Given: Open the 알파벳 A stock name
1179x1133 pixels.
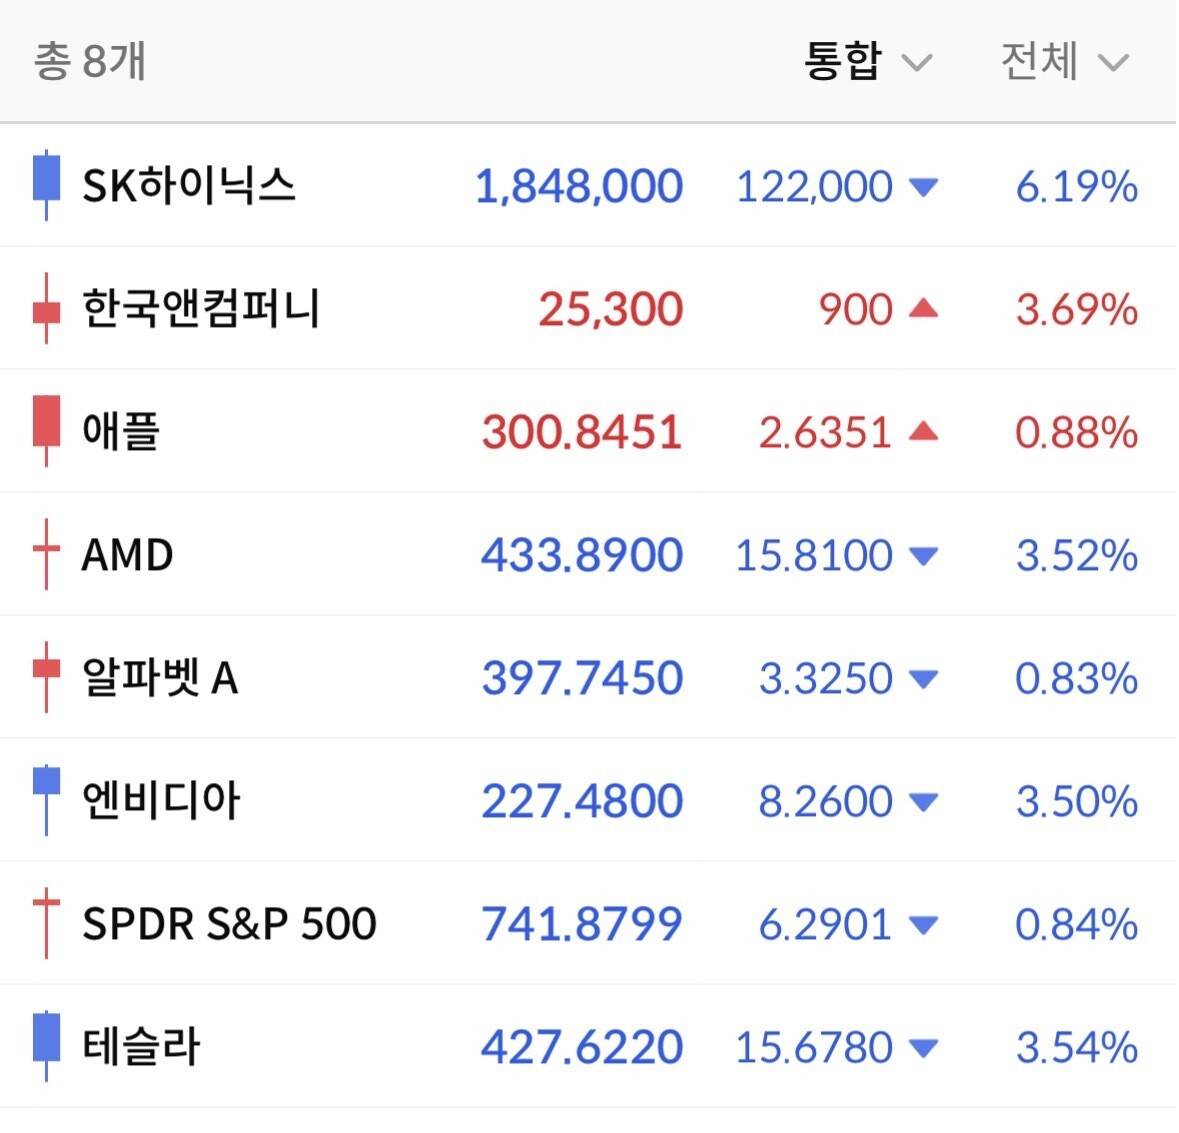Looking at the screenshot, I should click(x=160, y=677).
